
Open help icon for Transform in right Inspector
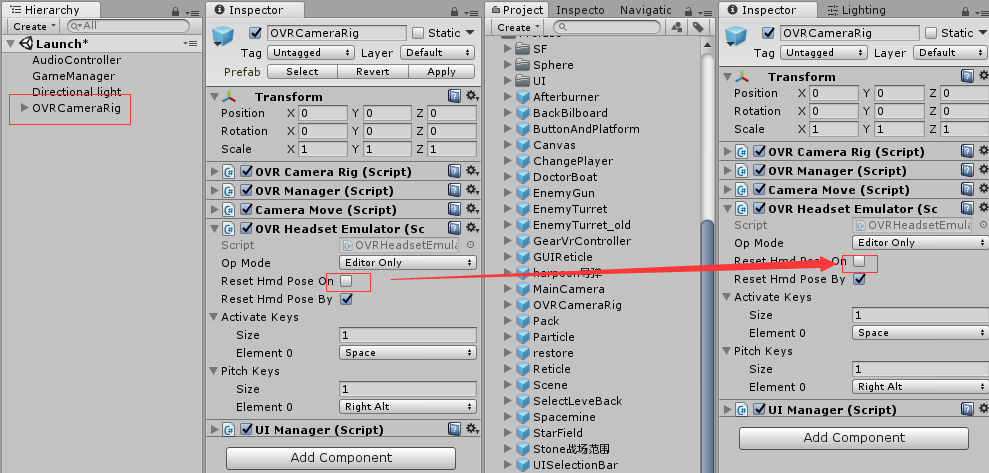967,76
